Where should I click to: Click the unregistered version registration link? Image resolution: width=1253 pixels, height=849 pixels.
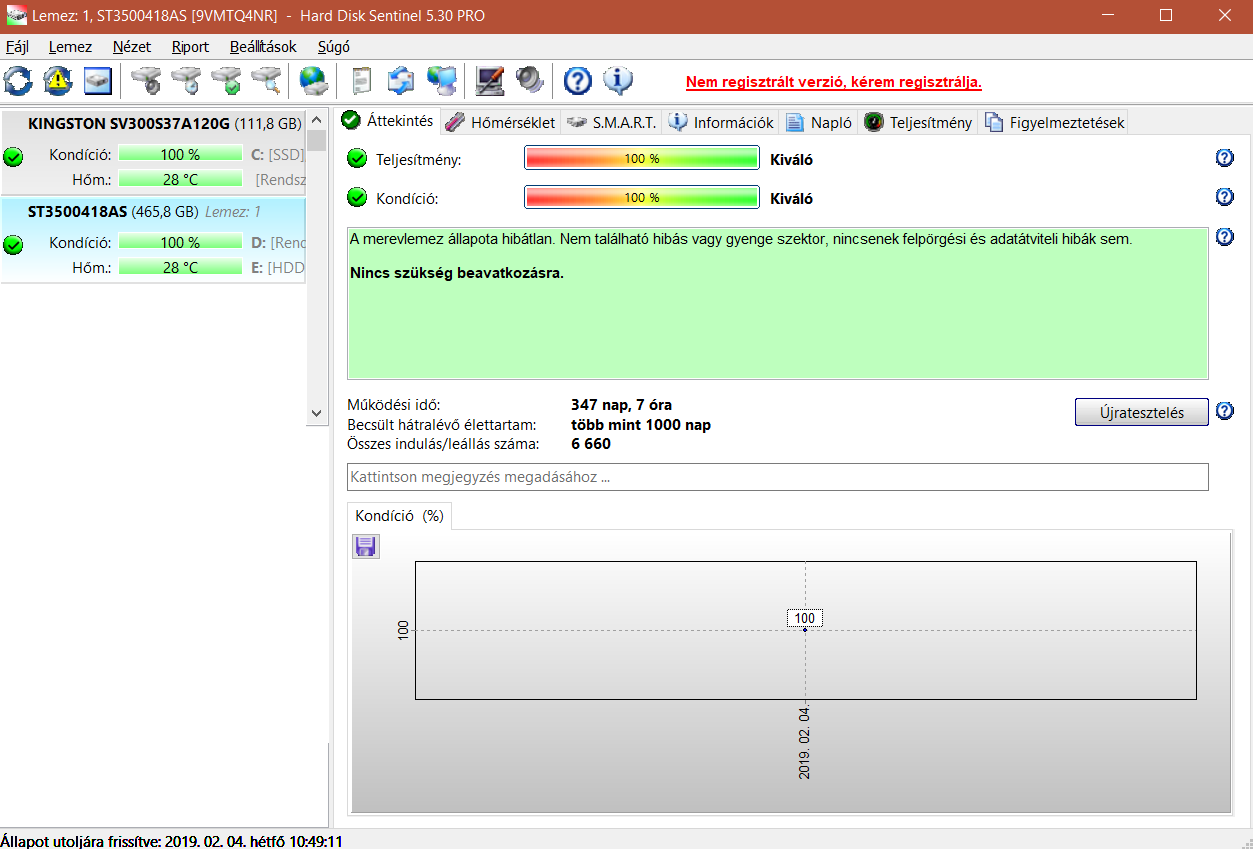pyautogui.click(x=834, y=82)
